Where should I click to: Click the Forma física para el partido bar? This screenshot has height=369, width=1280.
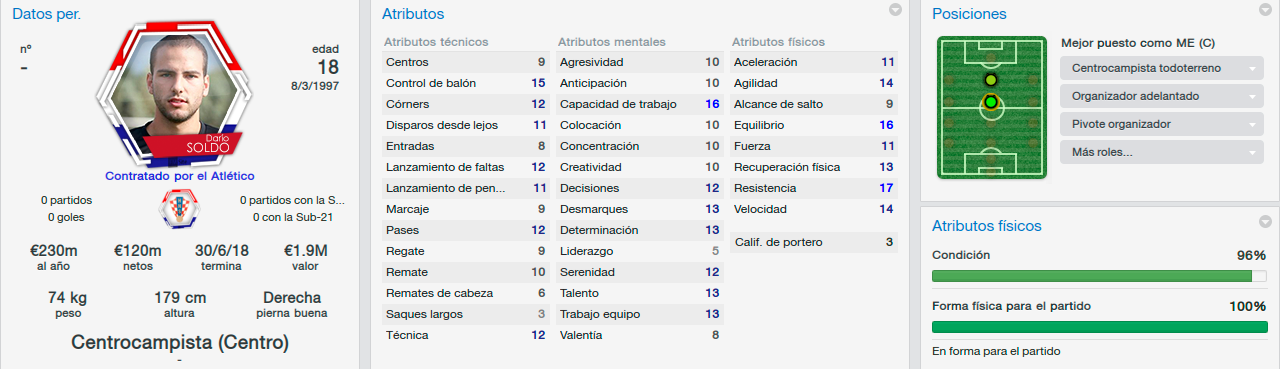pos(1100,327)
